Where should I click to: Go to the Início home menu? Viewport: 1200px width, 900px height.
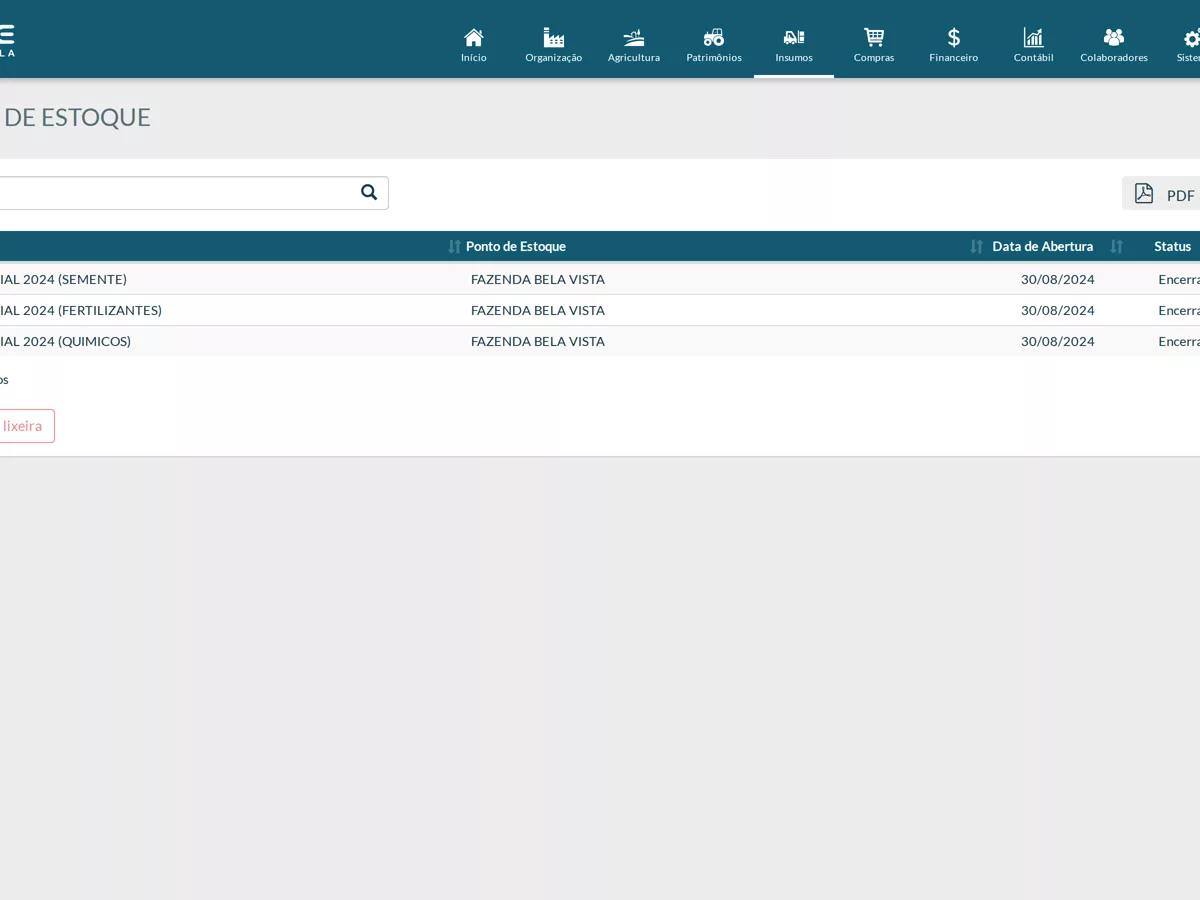[474, 45]
